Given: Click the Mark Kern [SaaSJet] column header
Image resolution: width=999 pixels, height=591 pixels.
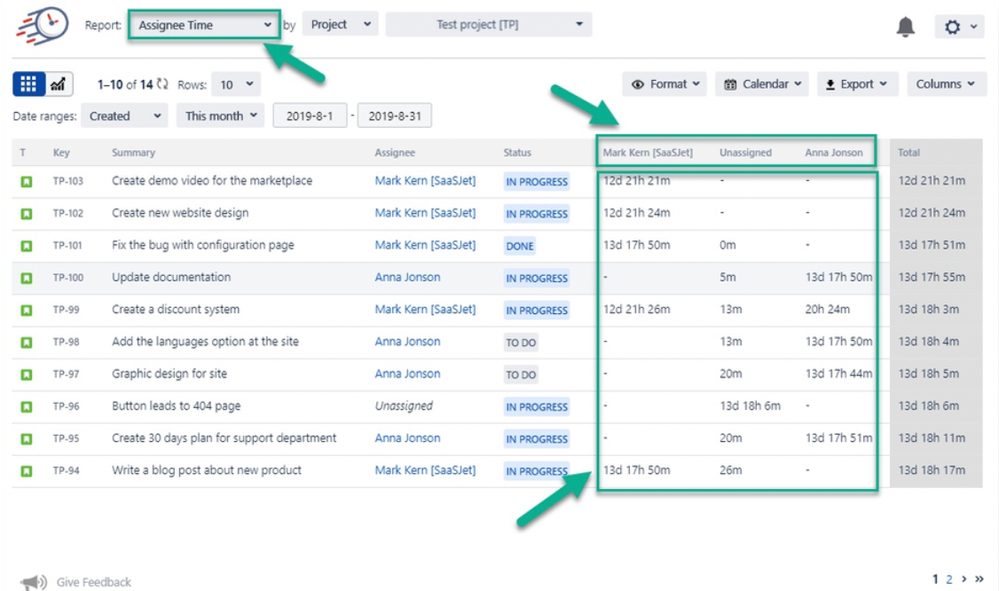Looking at the screenshot, I should (648, 153).
